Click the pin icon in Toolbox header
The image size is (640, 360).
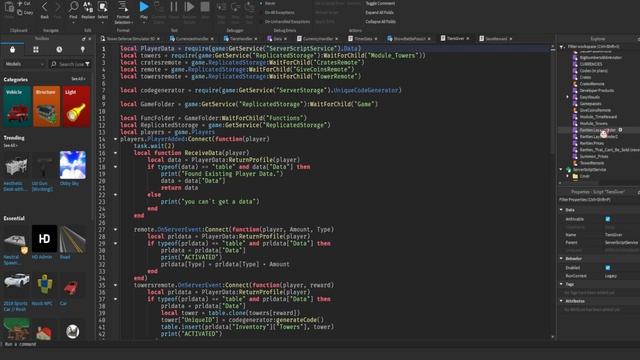pos(84,39)
